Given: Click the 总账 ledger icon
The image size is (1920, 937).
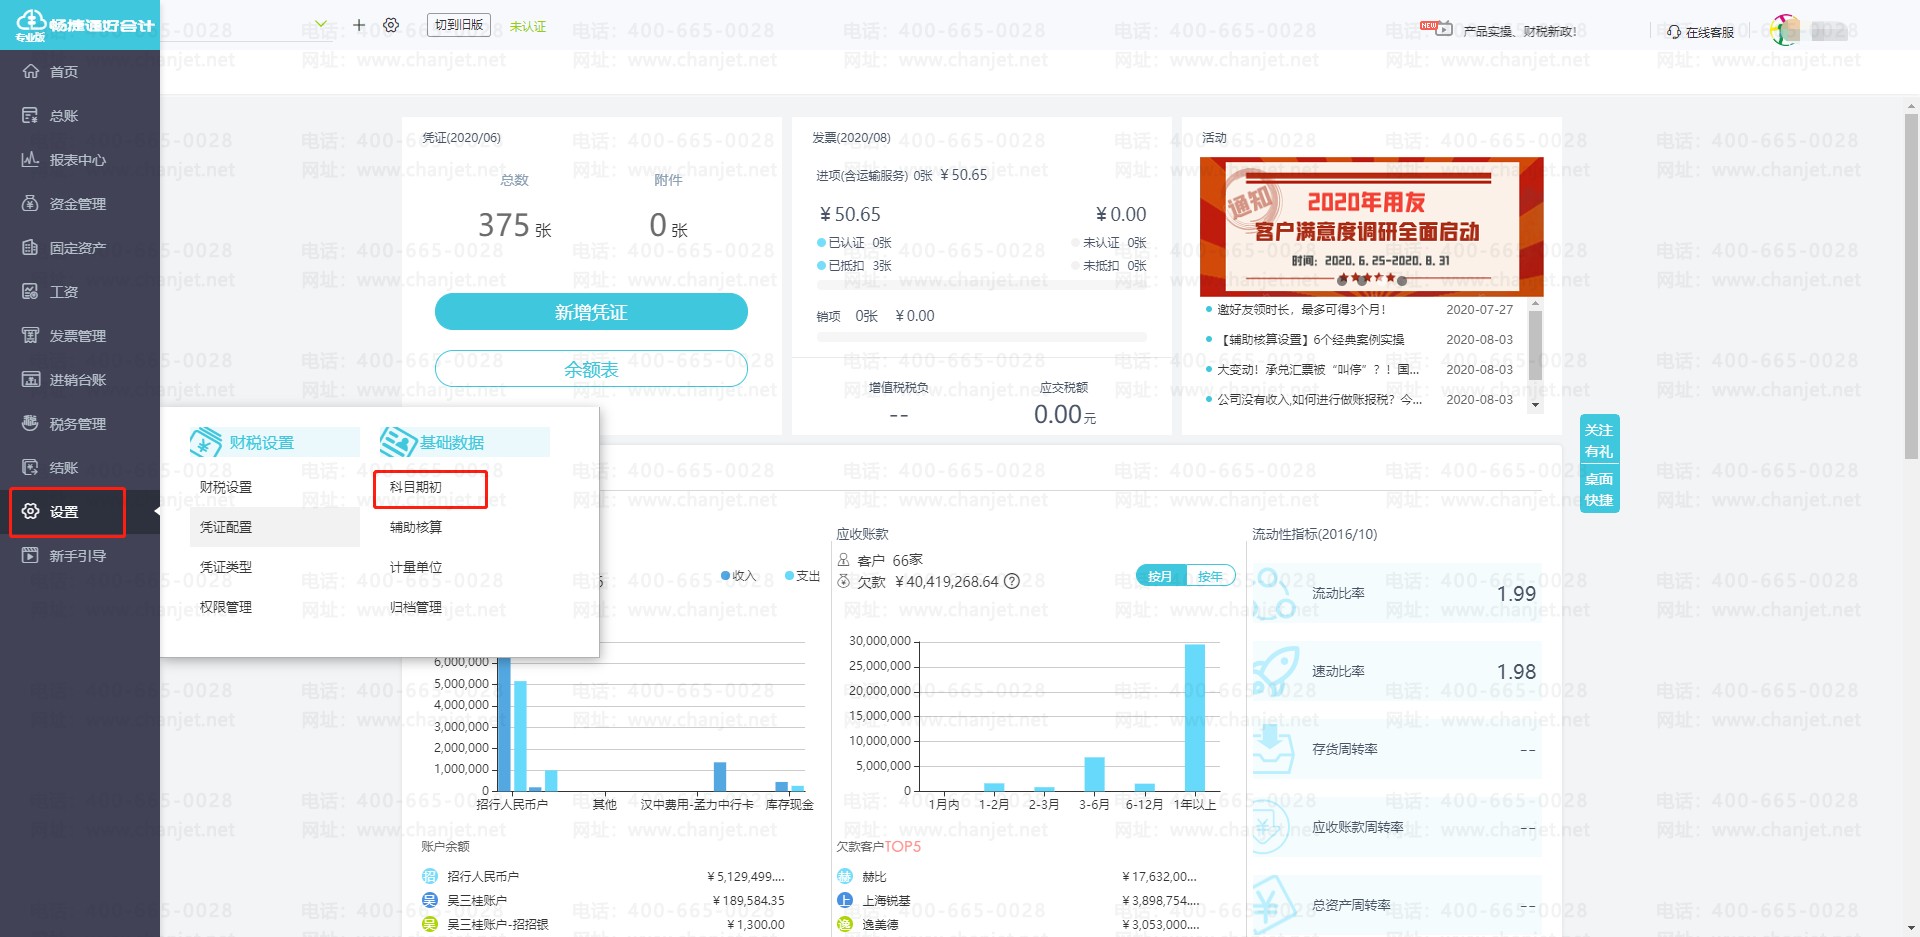Looking at the screenshot, I should pyautogui.click(x=30, y=115).
